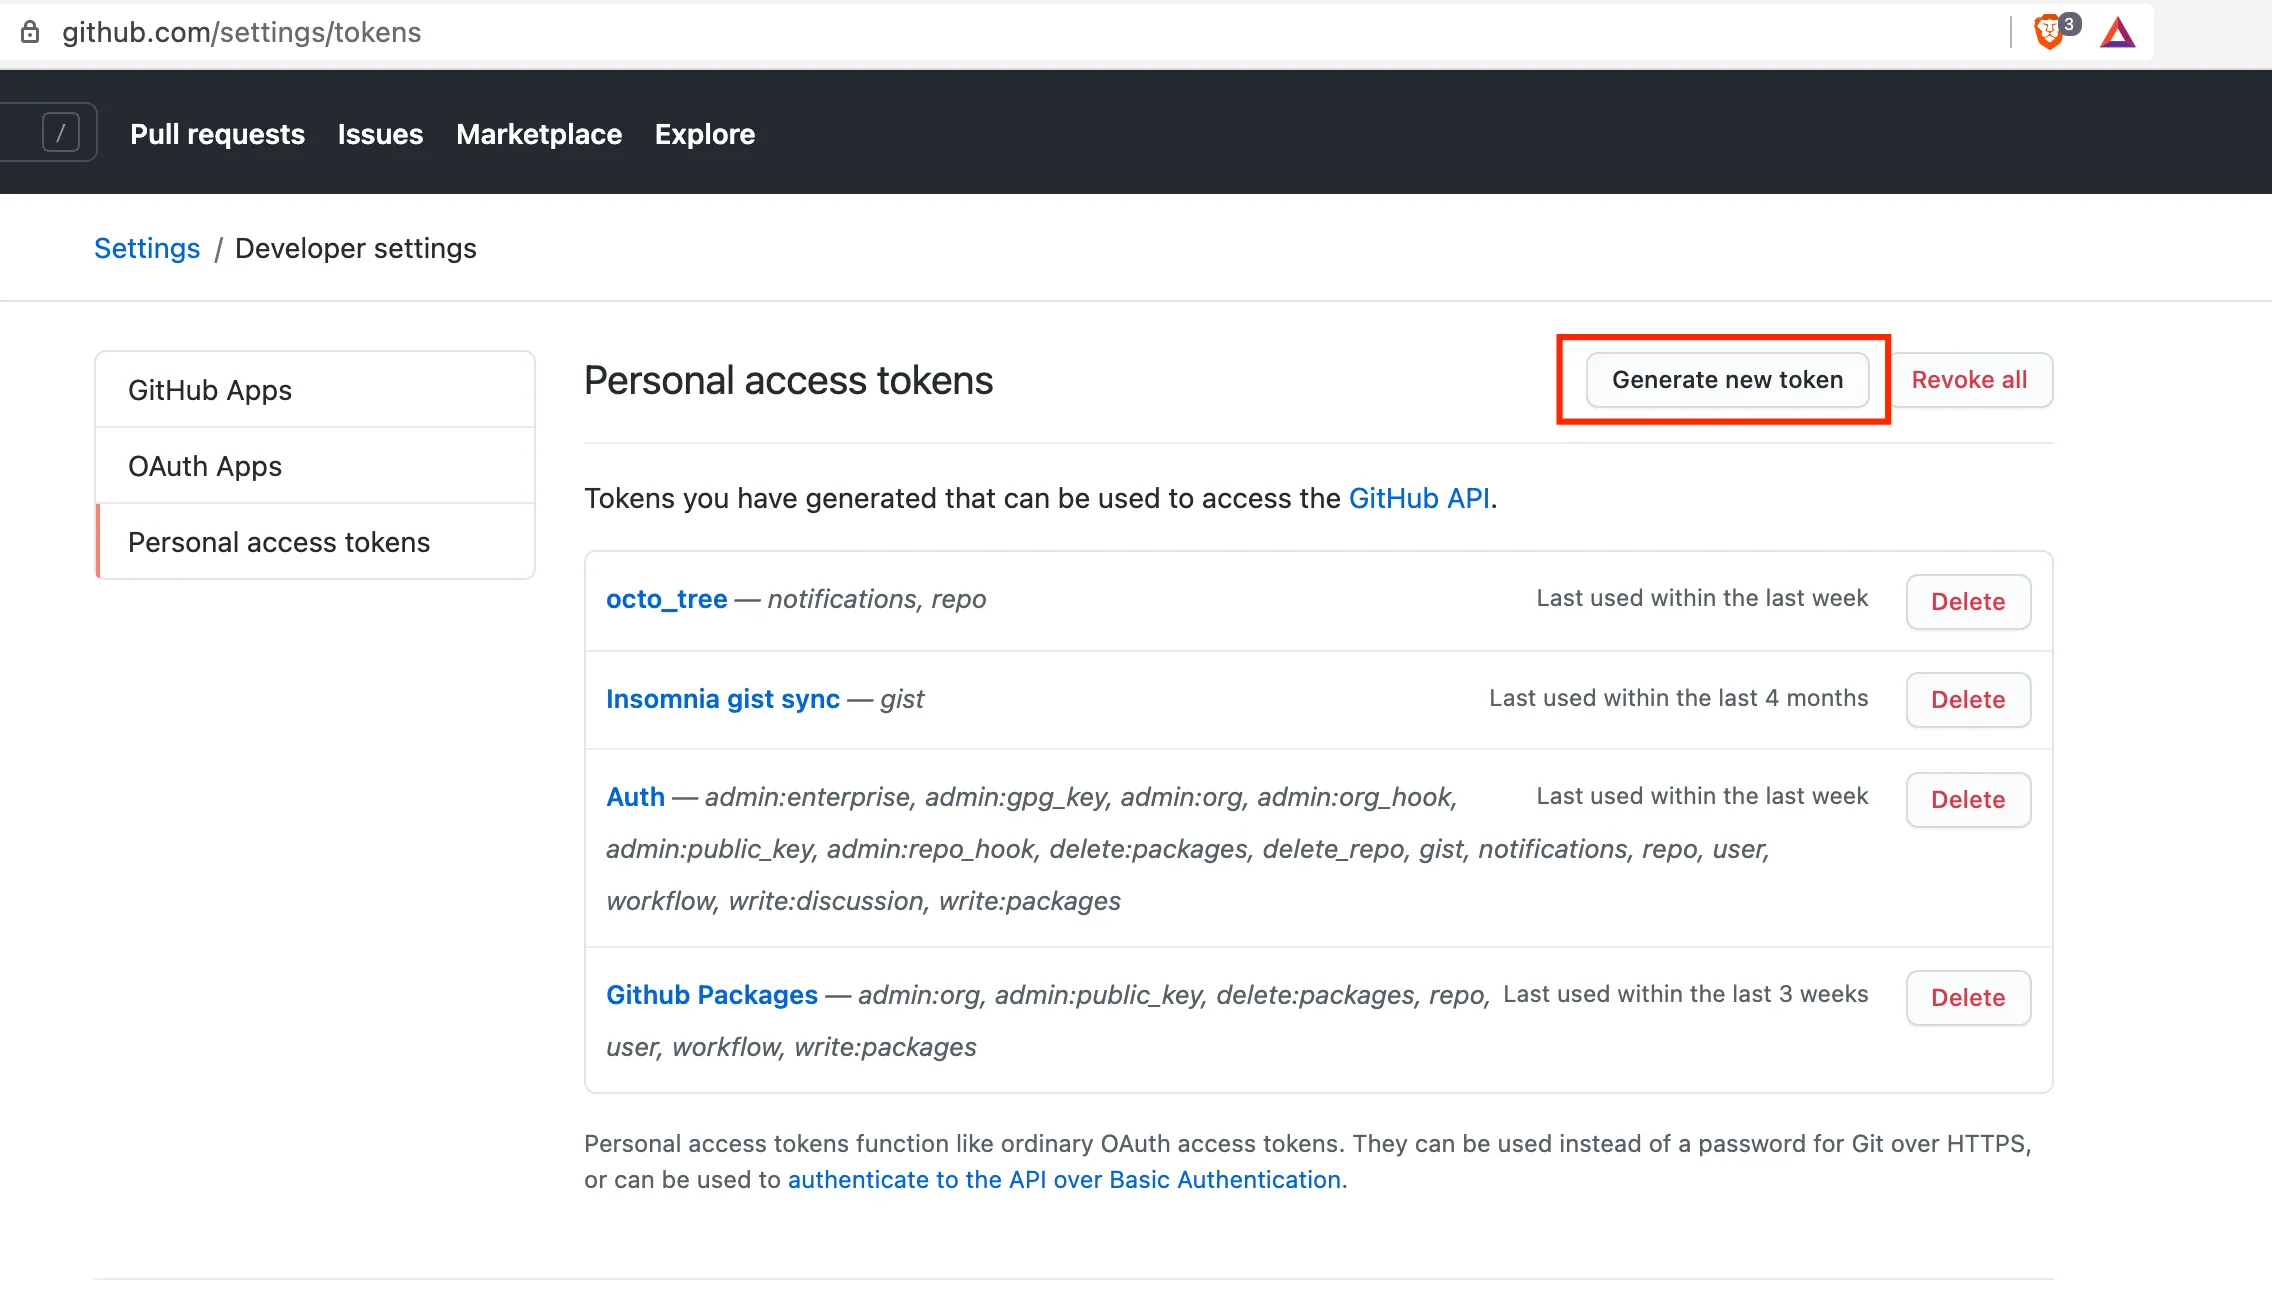The width and height of the screenshot is (2272, 1292).
Task: Delete the Auth token
Action: [1968, 800]
